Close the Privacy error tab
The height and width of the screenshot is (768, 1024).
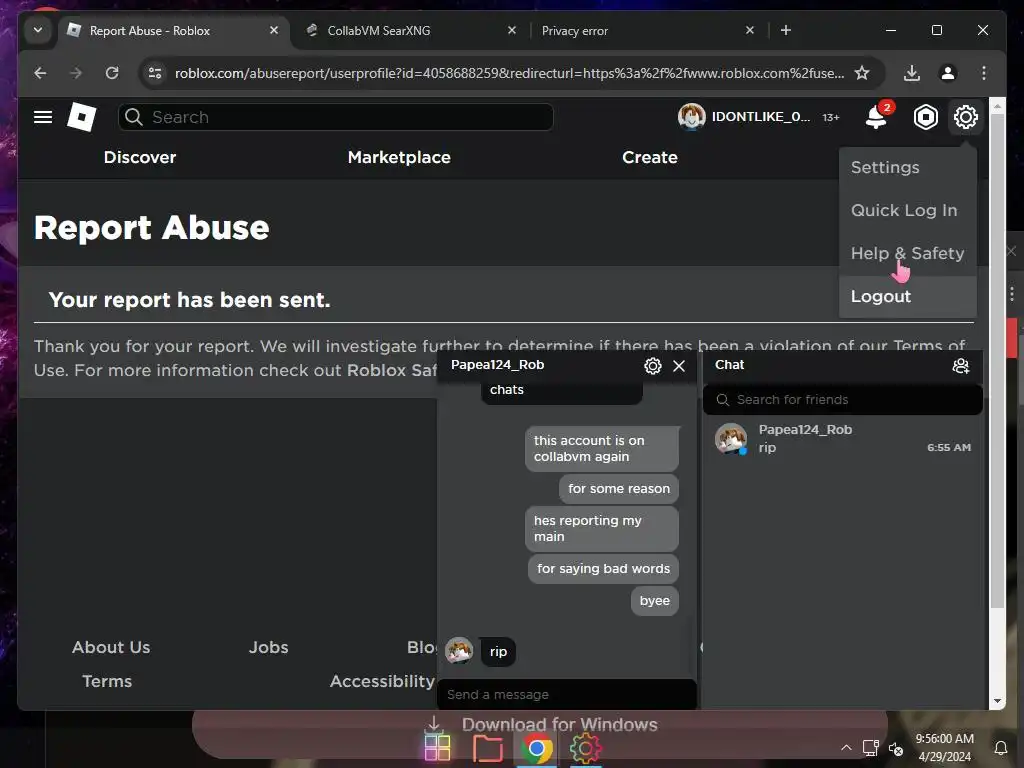(x=750, y=30)
